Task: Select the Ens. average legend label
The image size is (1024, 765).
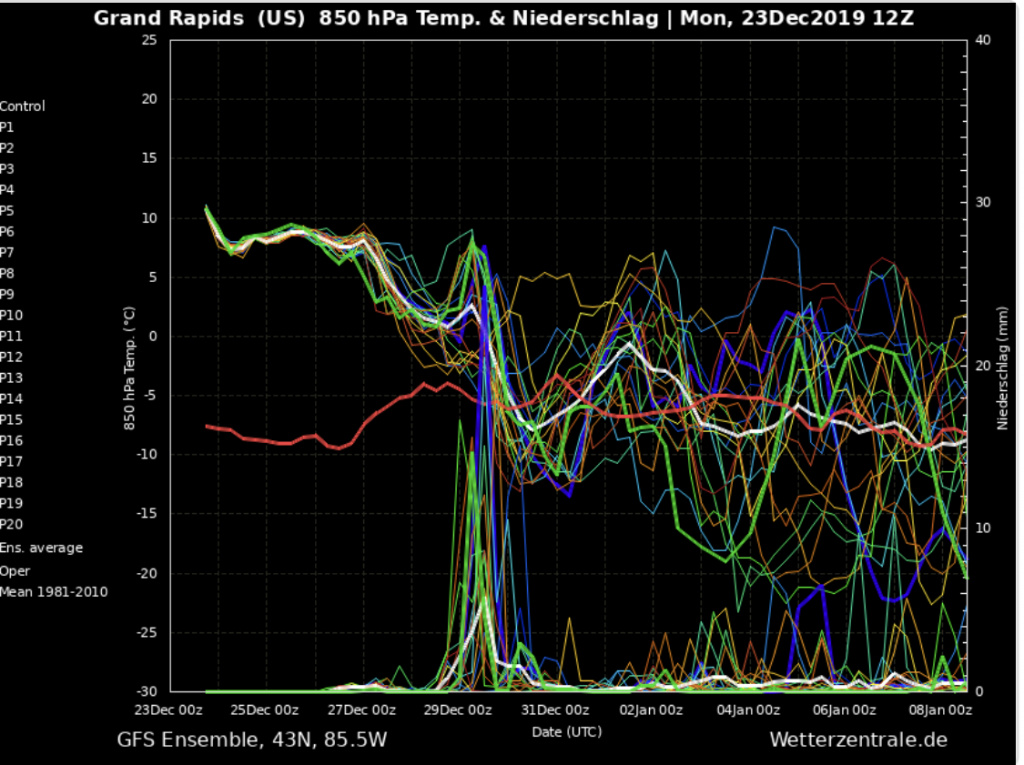Action: click(x=41, y=548)
